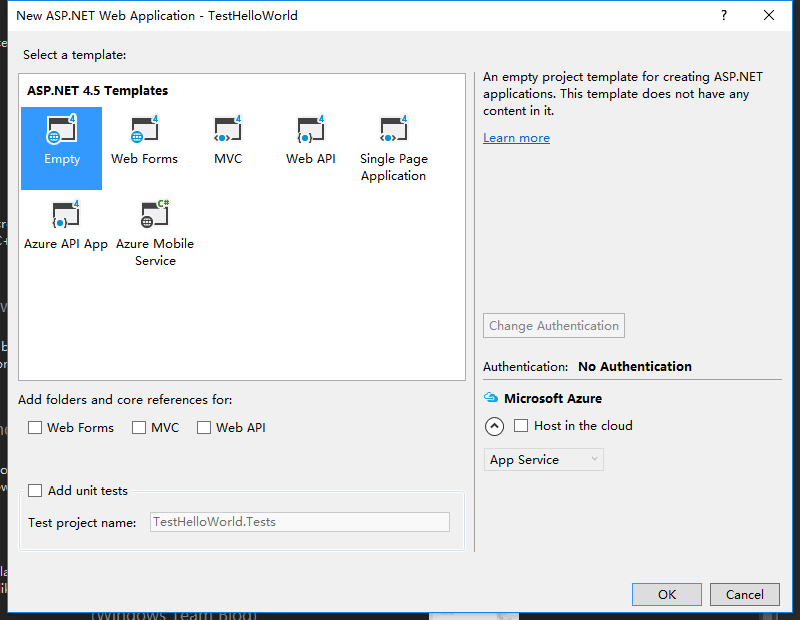Click the Change Authentication button

click(554, 326)
